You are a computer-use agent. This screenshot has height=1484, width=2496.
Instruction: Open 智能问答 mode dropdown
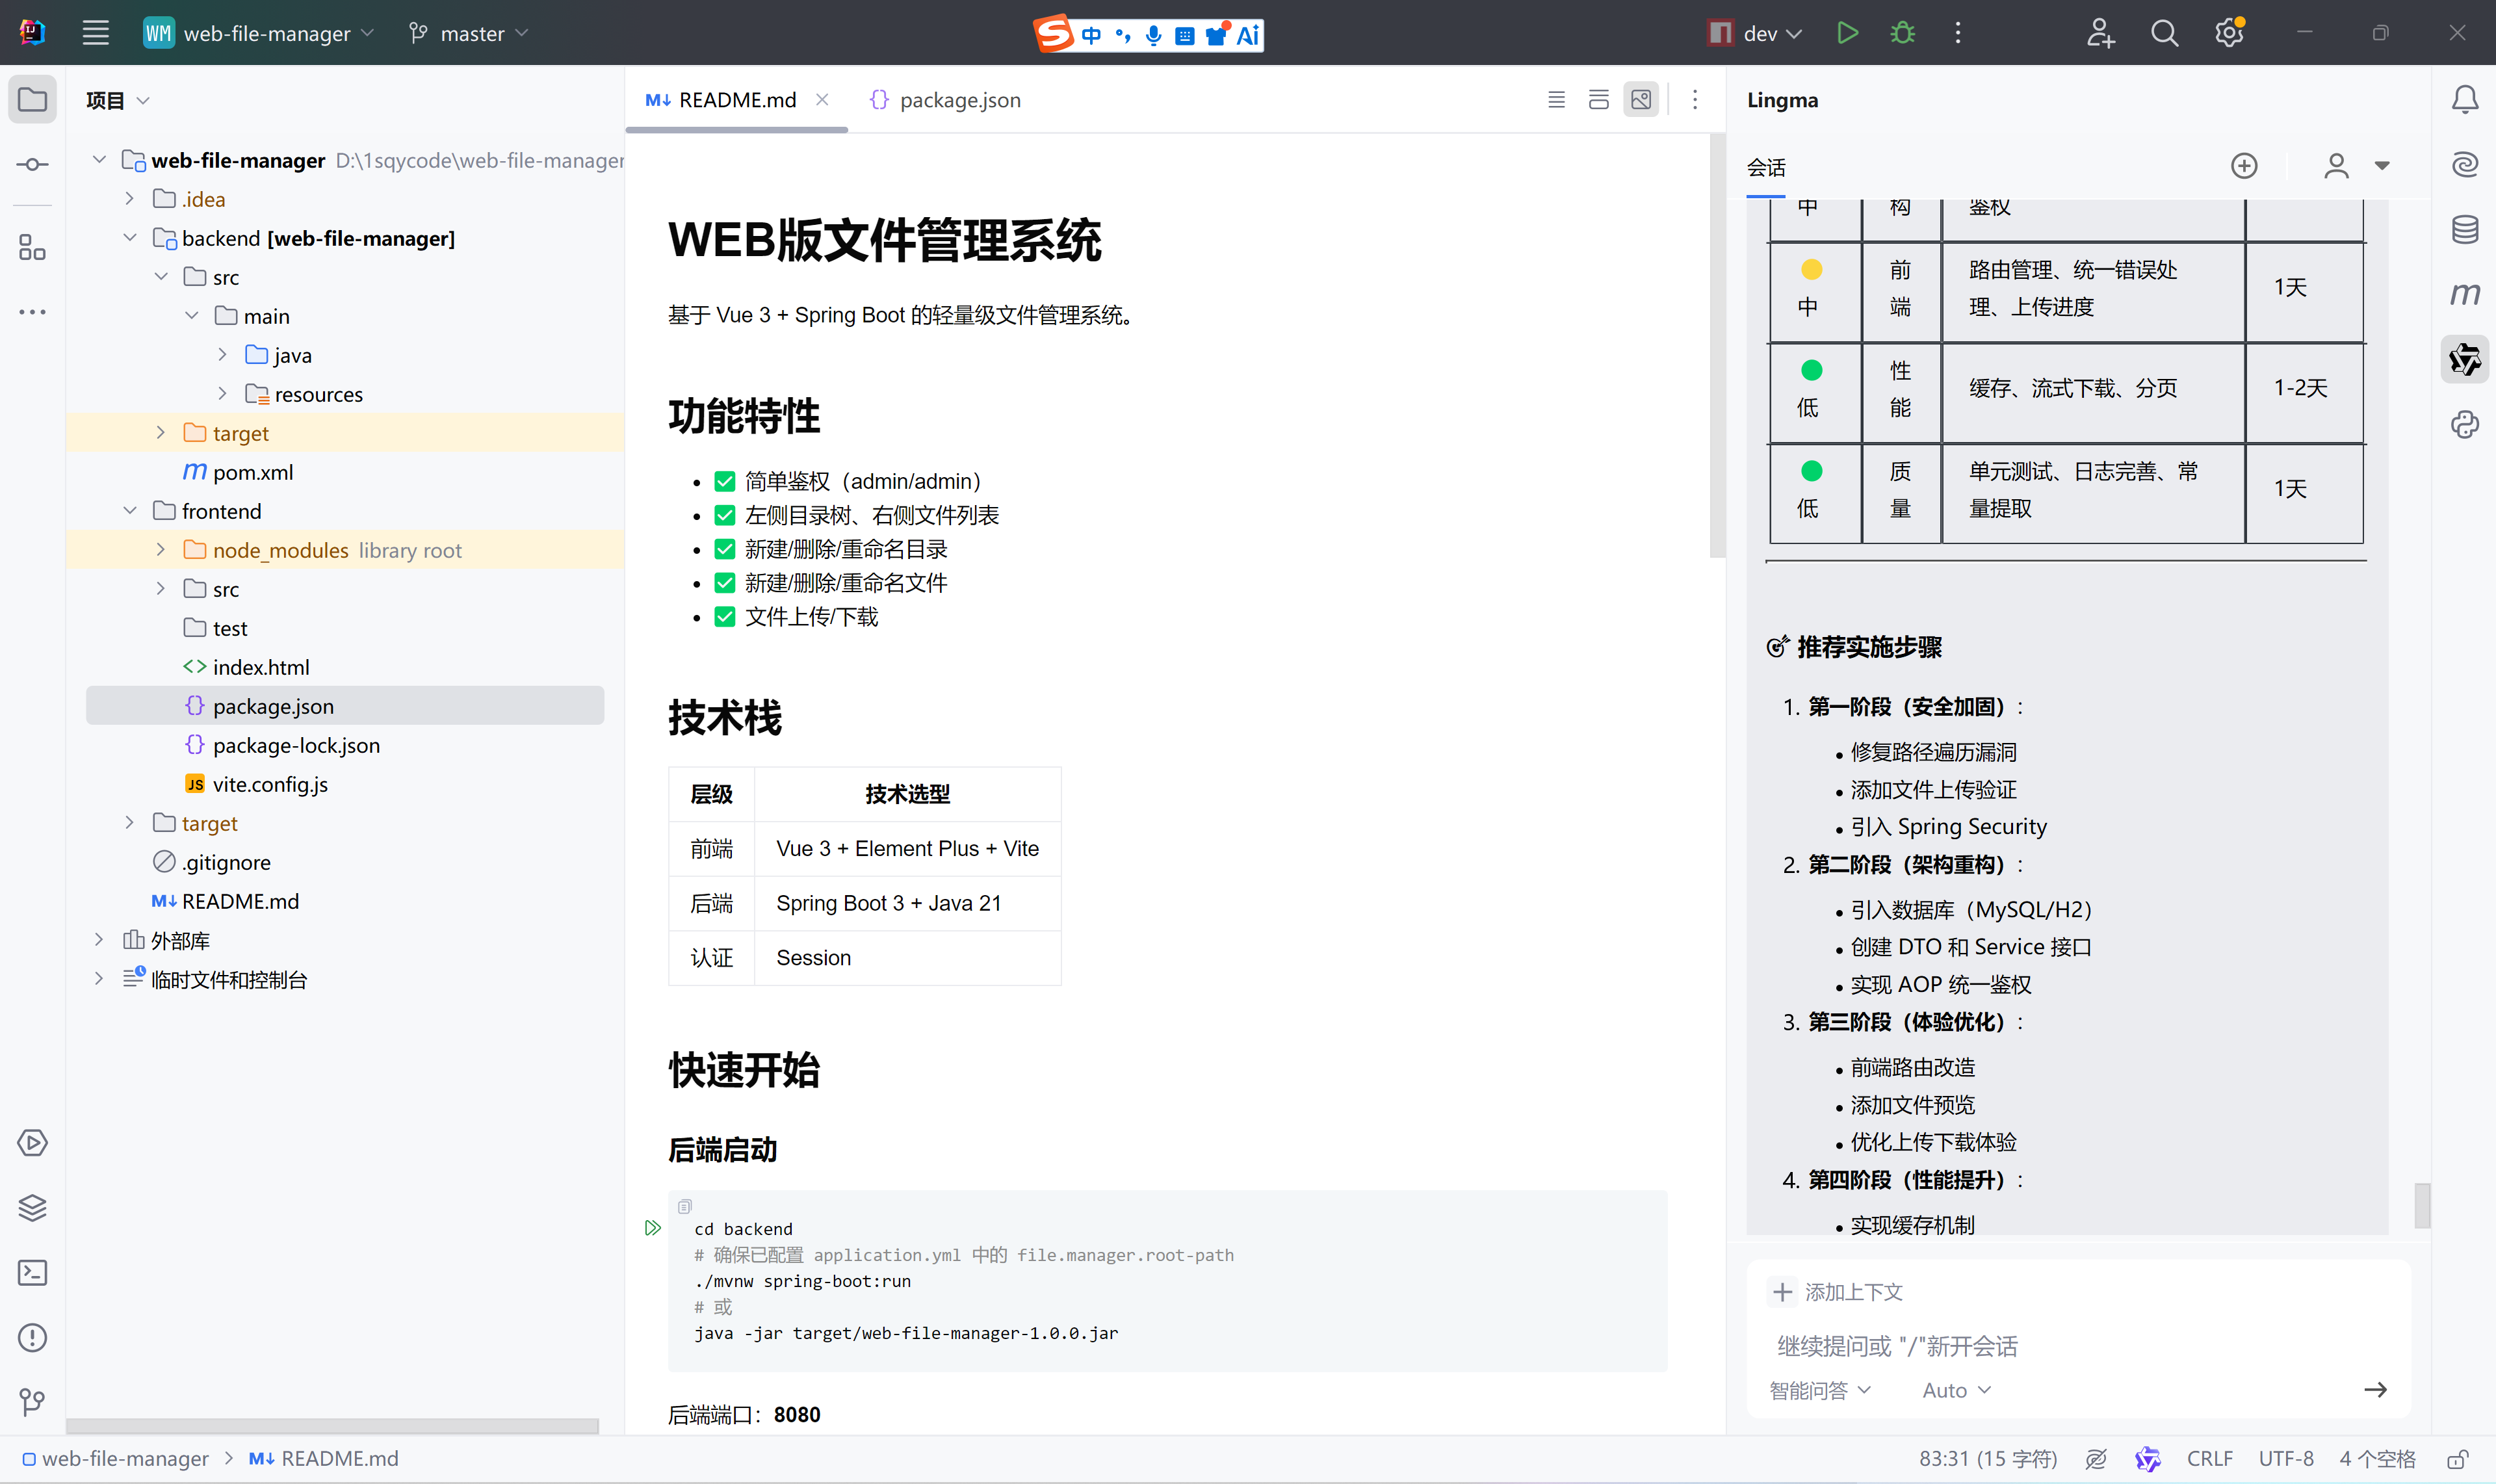(1819, 1390)
